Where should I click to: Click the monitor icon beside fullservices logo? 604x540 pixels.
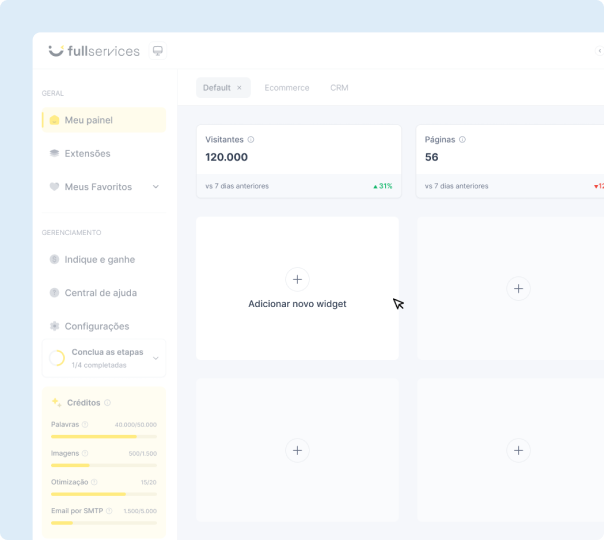pyautogui.click(x=157, y=51)
